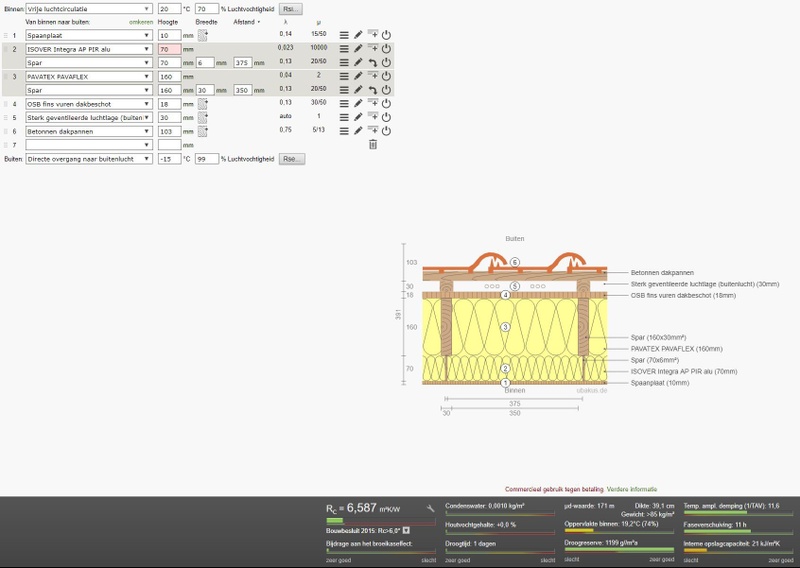
Task: Open the PAVATEX PAVAFLEX material dropdown
Action: [89, 77]
